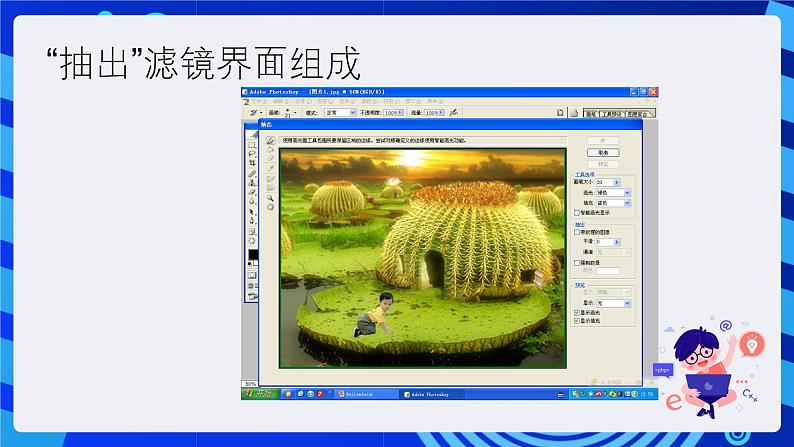
Task: Open the File menu in Photoshop
Action: (259, 102)
